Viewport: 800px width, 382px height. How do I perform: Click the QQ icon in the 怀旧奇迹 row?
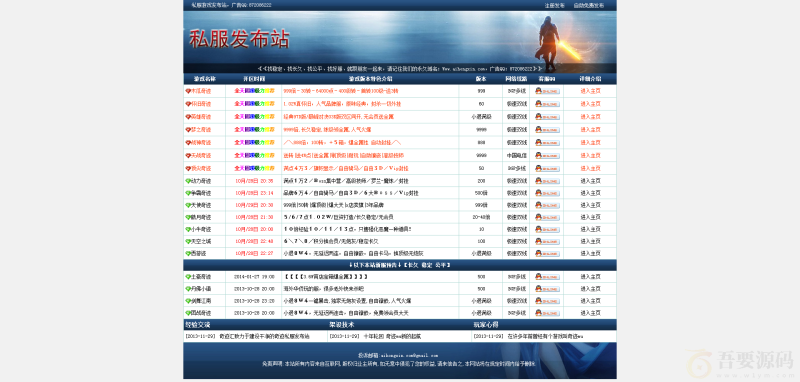[x=547, y=104]
